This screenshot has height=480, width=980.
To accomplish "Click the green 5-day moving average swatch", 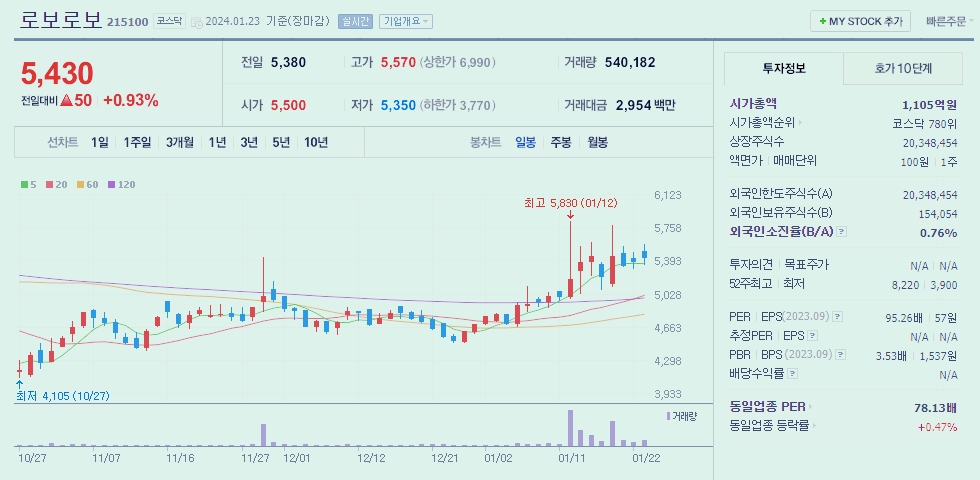I will [24, 184].
